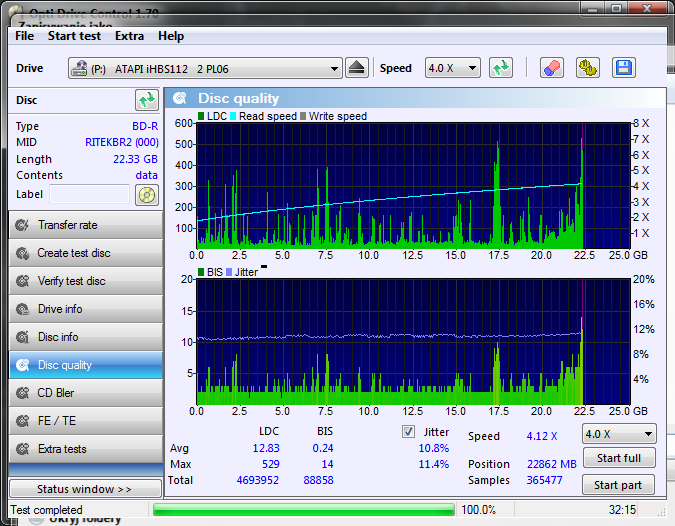Click the Disc quality sidebar icon
This screenshot has height=526, width=675.
click(x=22, y=365)
